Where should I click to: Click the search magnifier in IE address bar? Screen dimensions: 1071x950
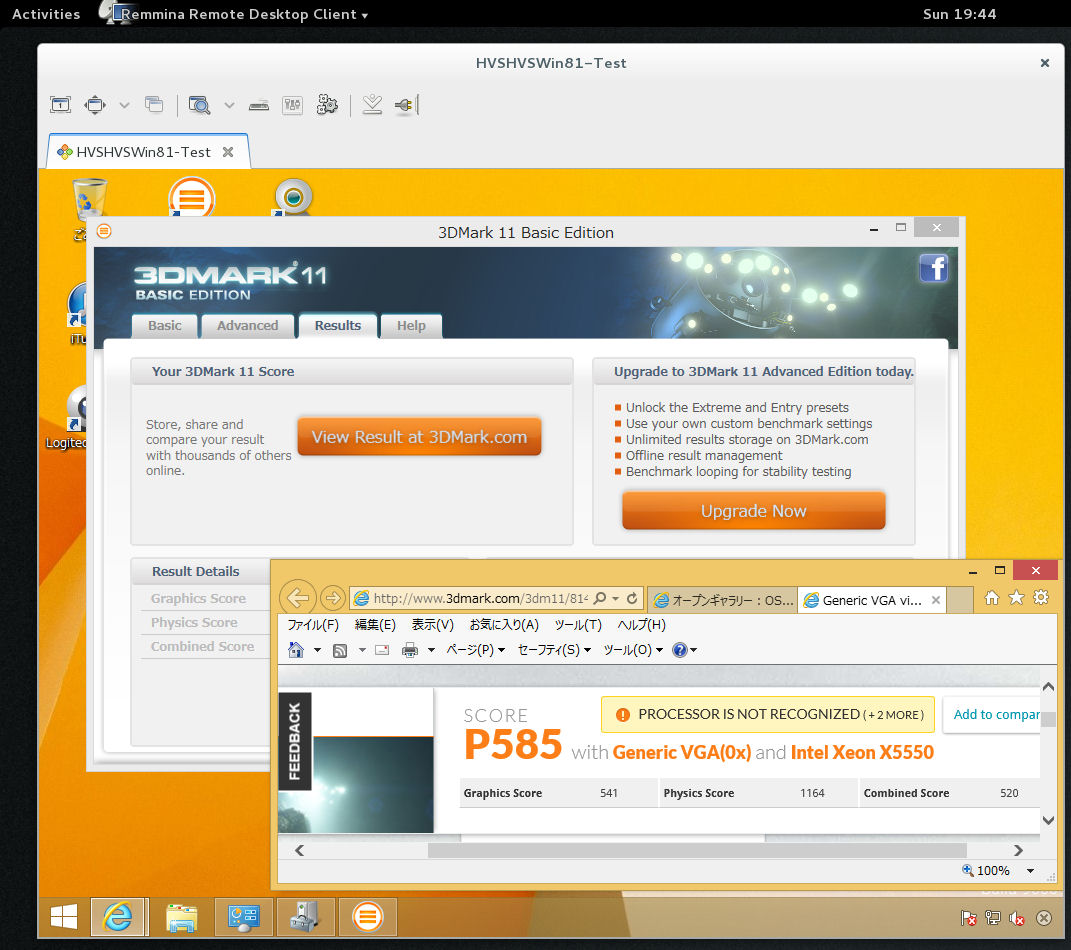point(600,598)
